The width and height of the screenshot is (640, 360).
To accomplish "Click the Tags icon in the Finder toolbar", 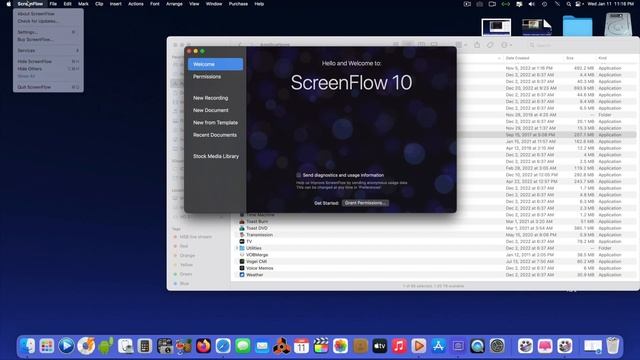I will click(490, 45).
